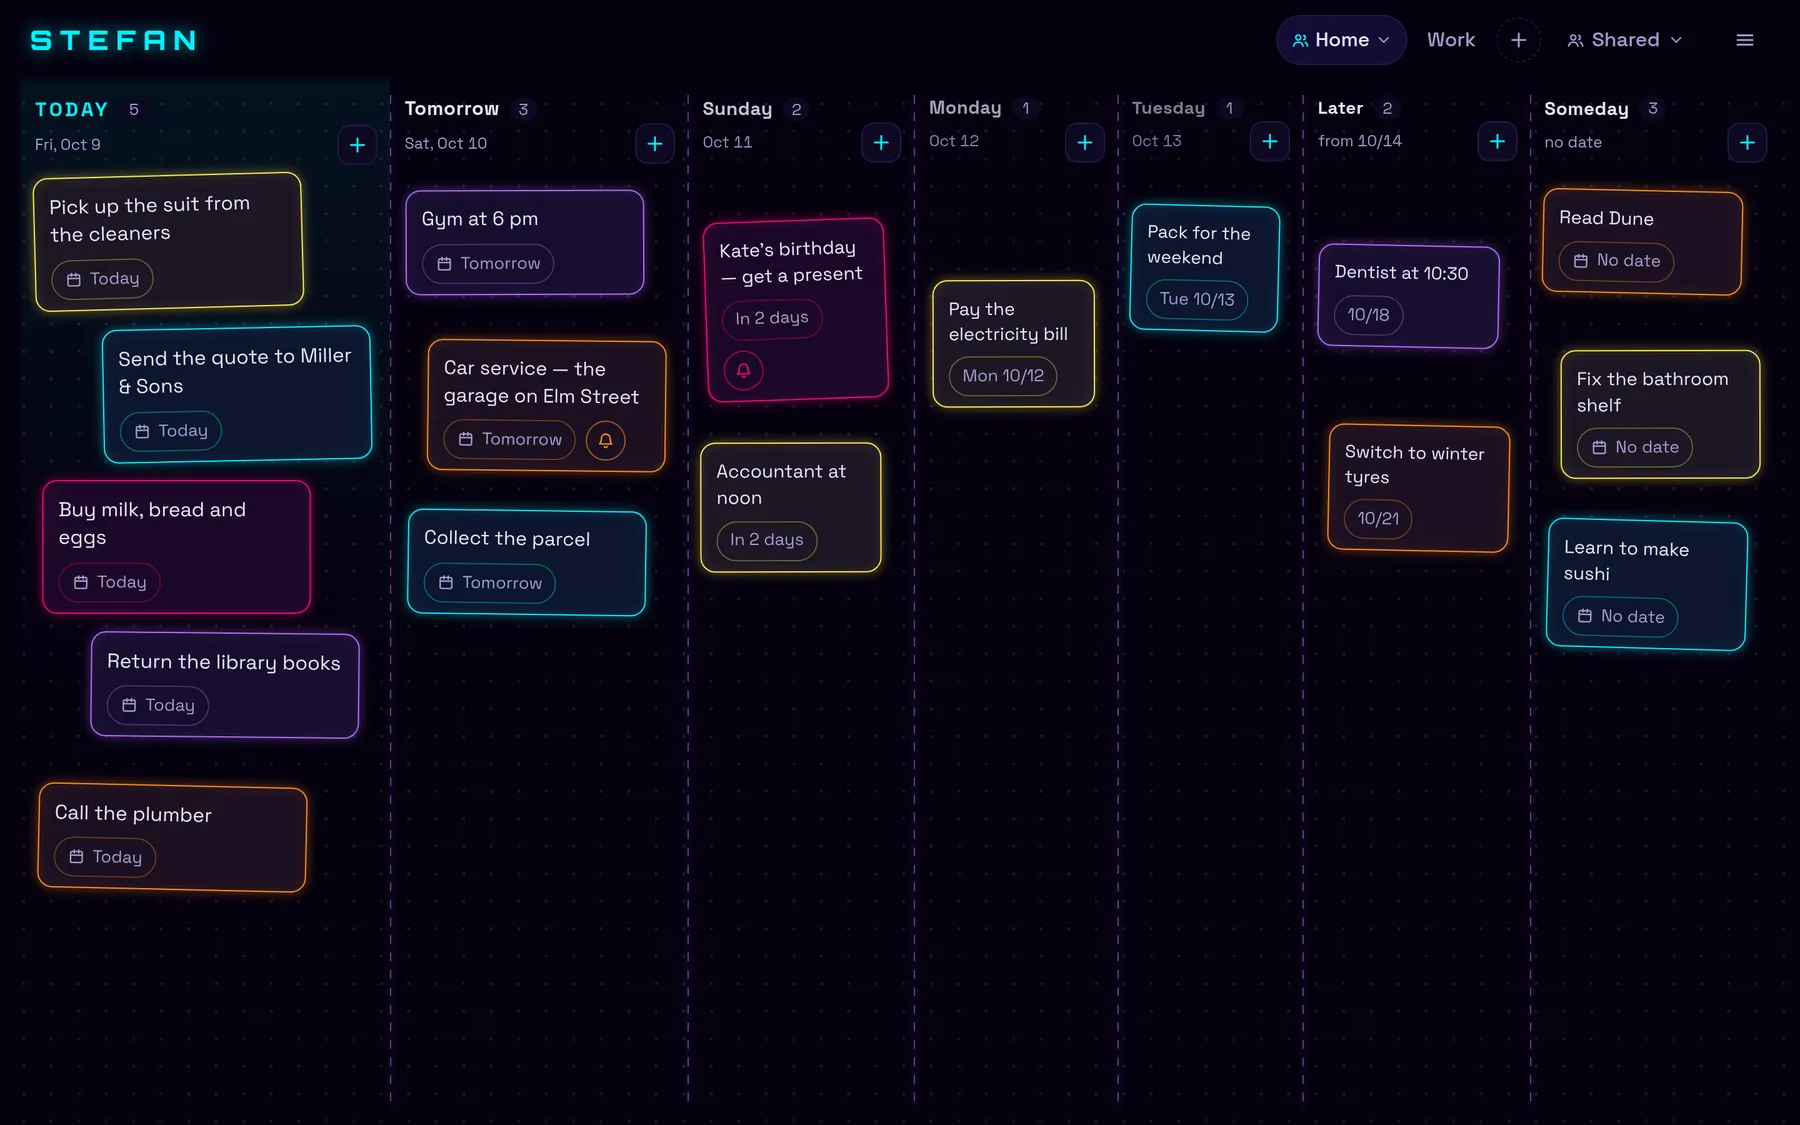Image resolution: width=1800 pixels, height=1125 pixels.
Task: Click the Mon 10/12 date chip
Action: [1003, 376]
